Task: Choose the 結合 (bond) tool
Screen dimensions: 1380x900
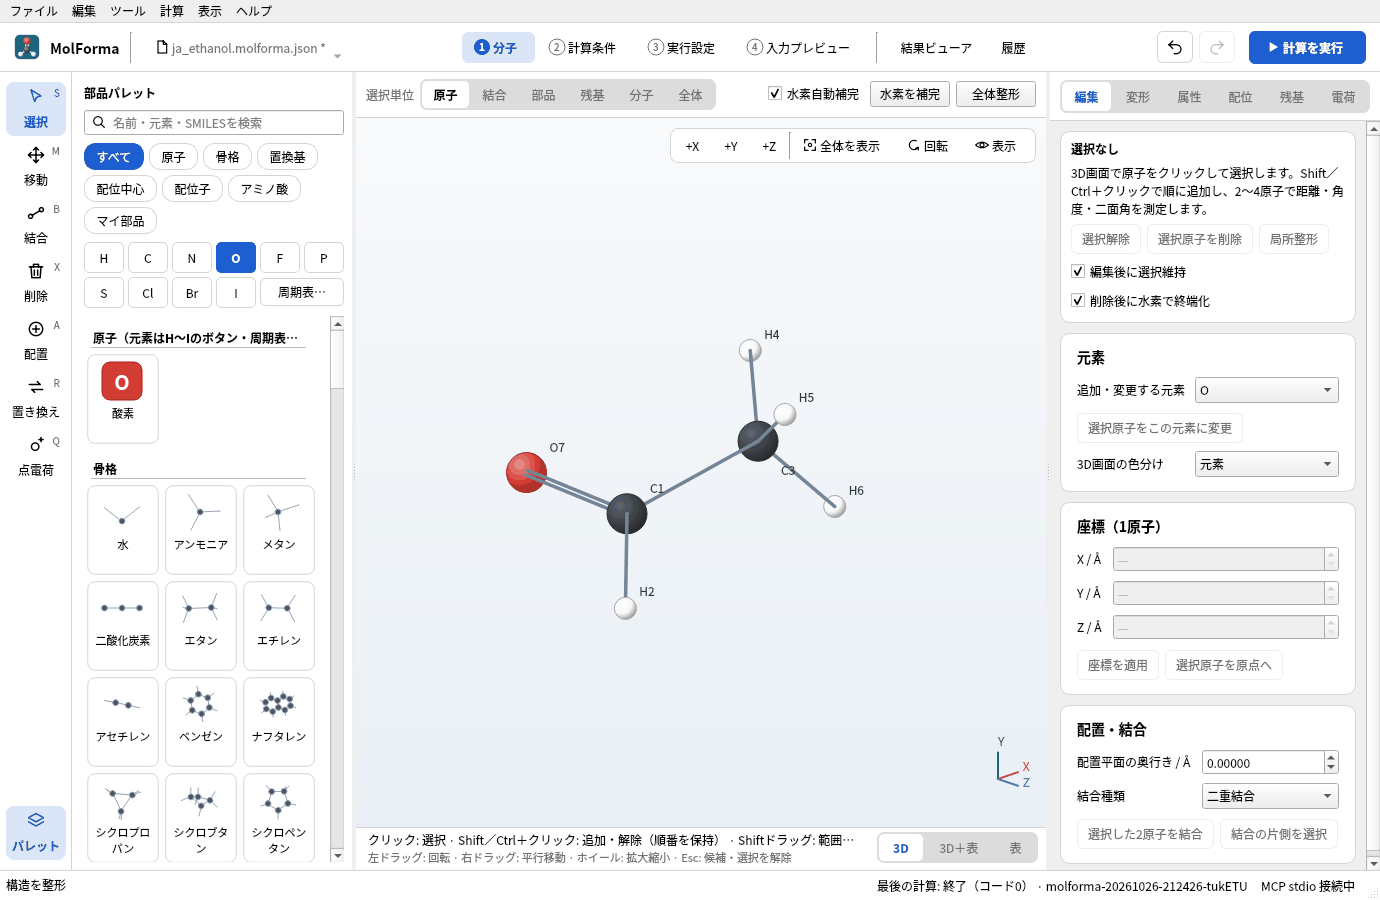Action: click(x=36, y=224)
